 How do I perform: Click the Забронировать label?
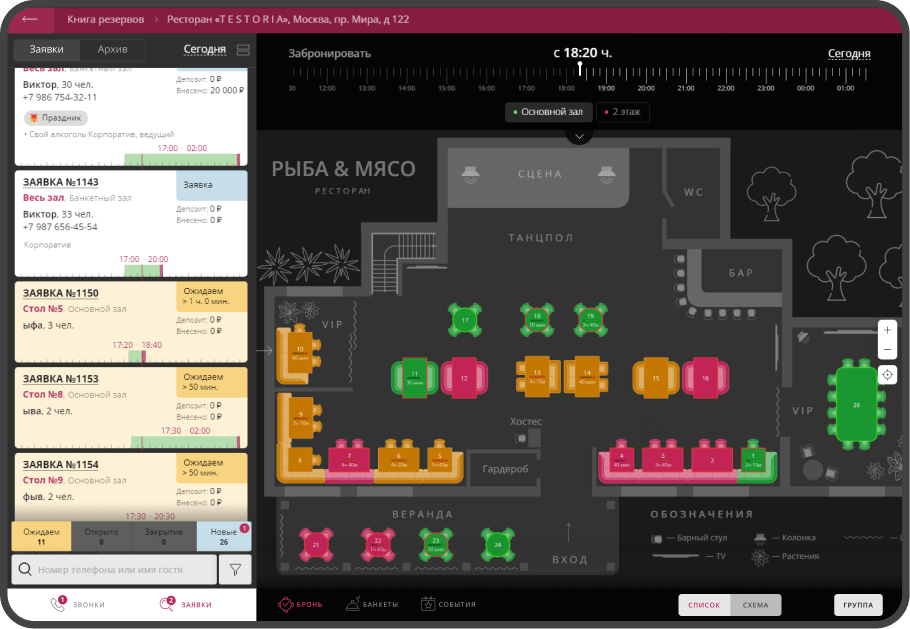click(330, 53)
